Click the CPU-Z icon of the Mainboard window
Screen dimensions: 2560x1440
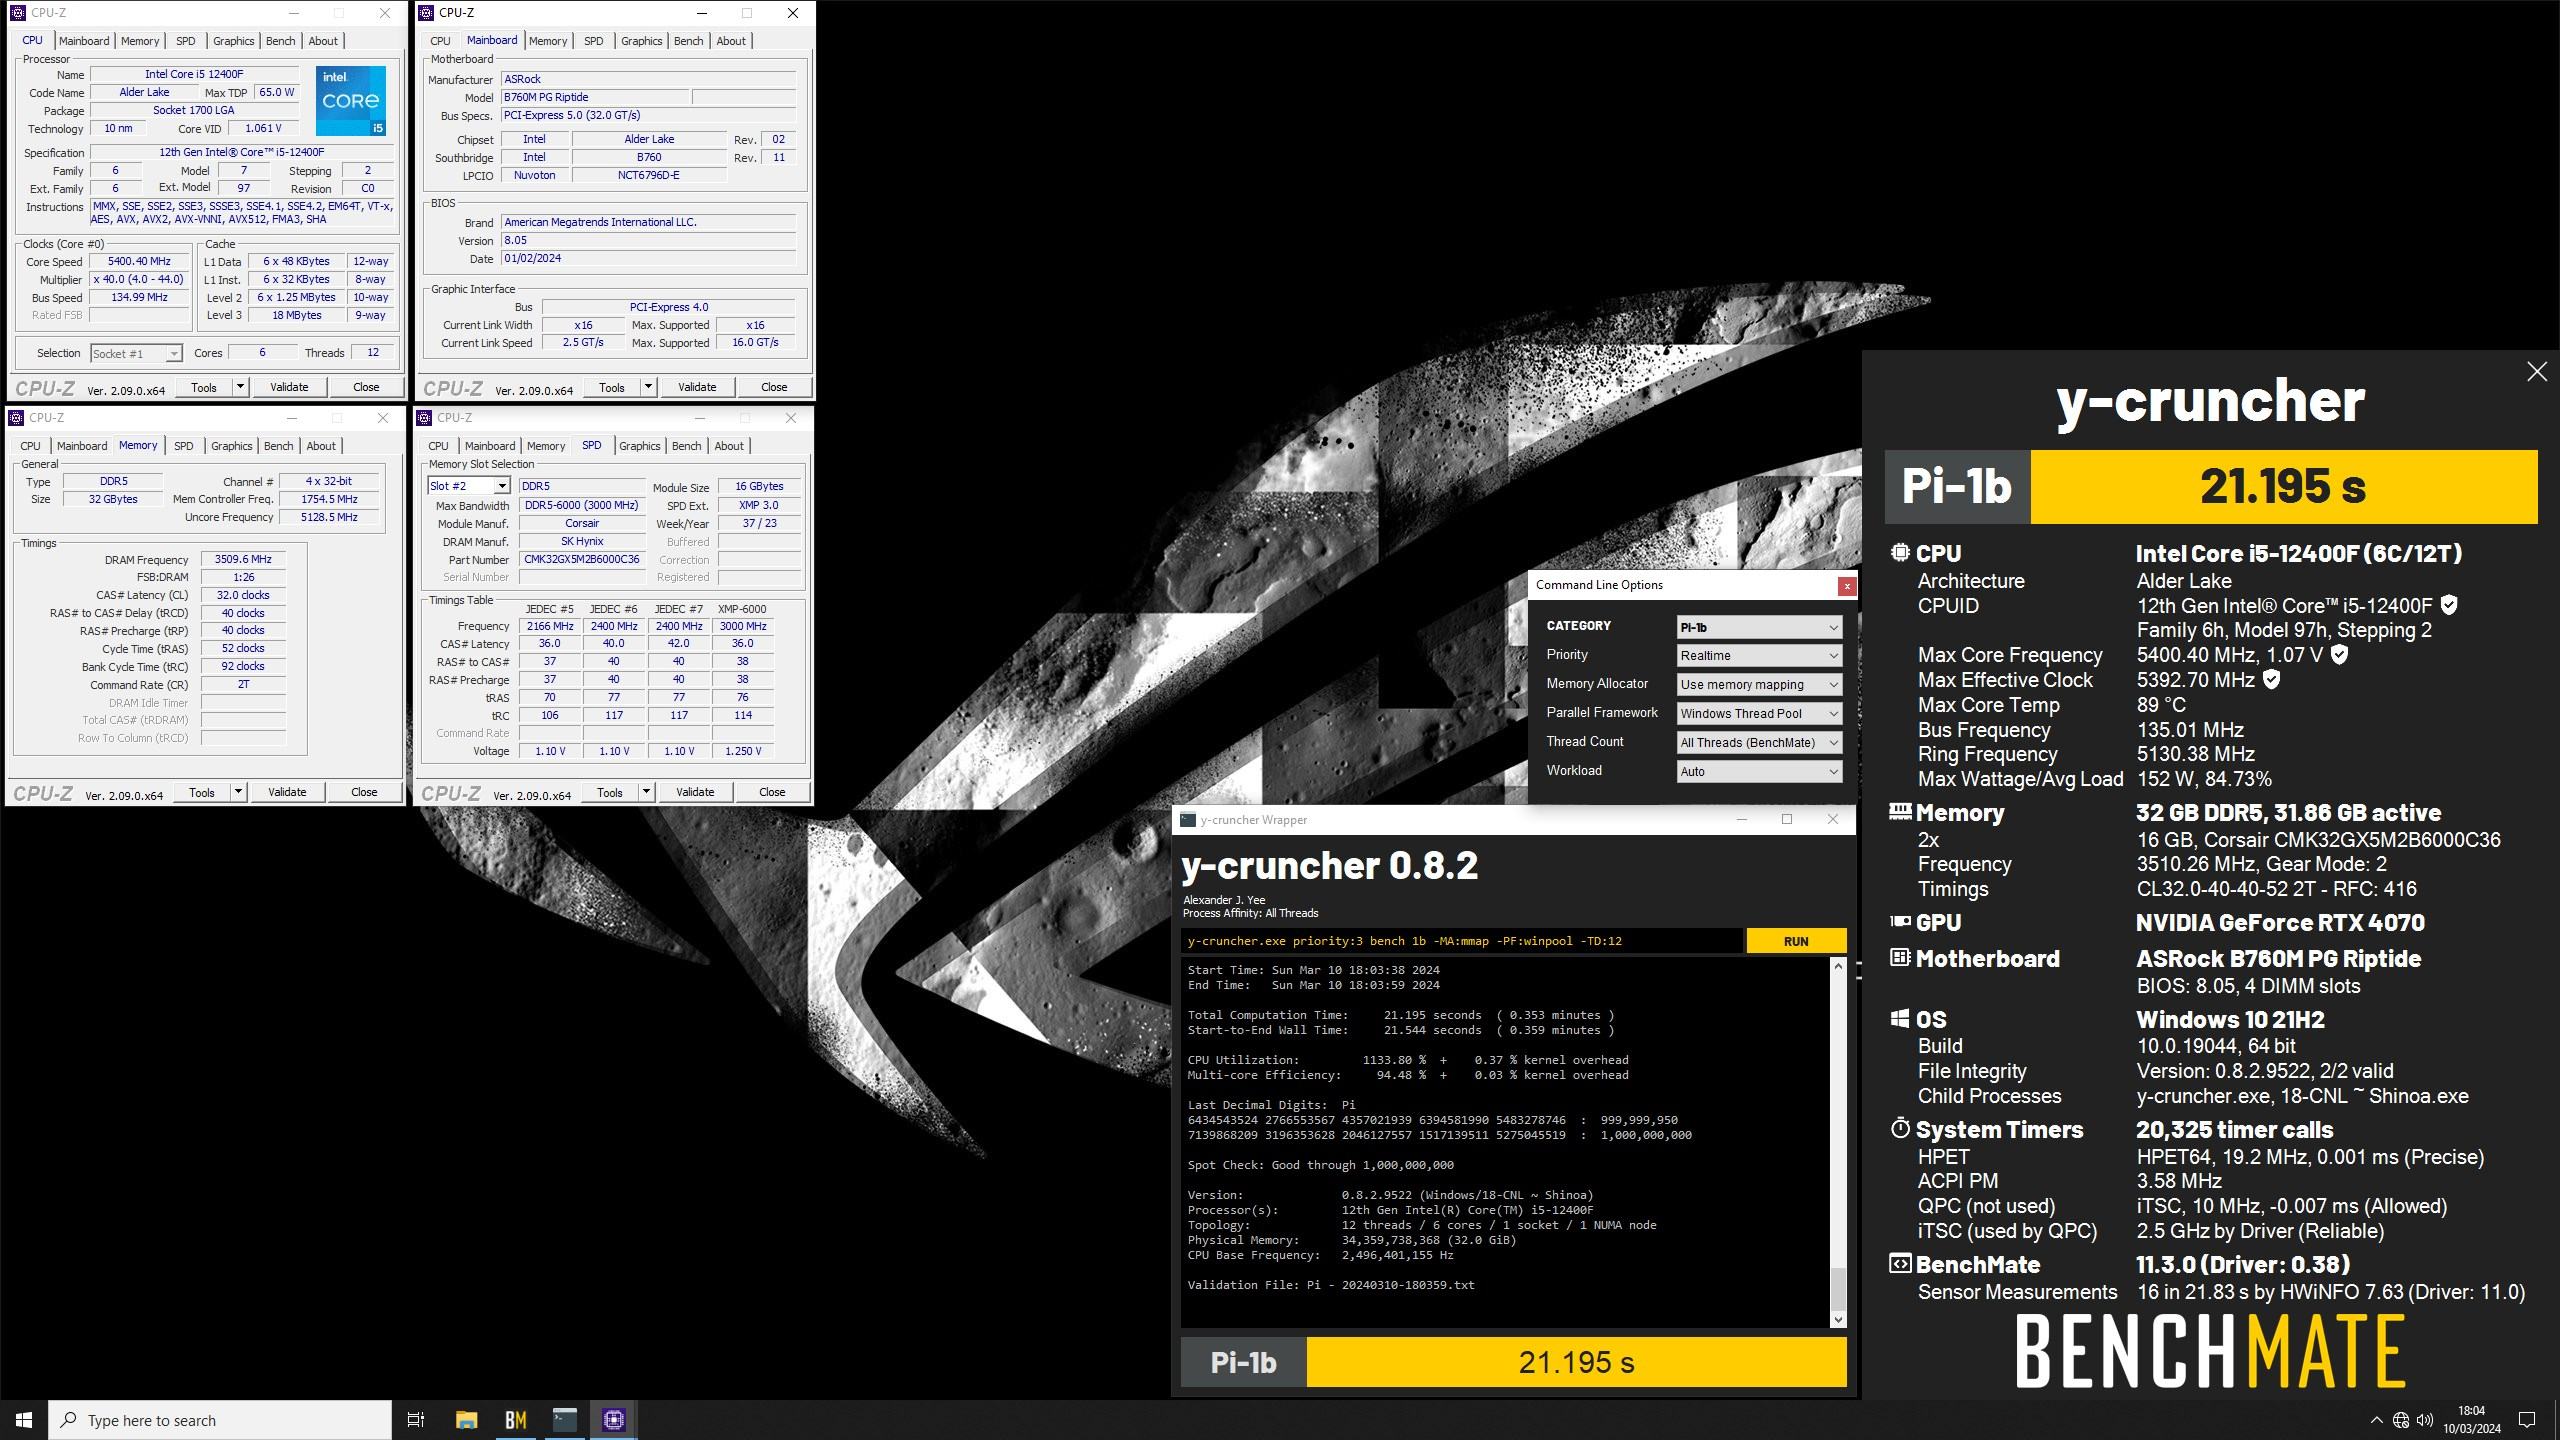click(425, 13)
